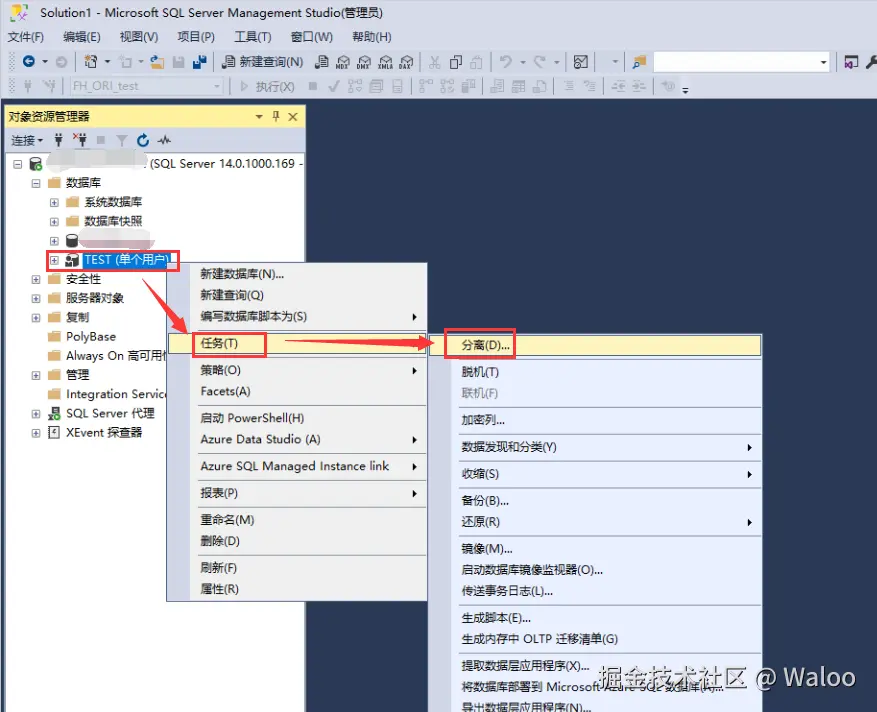Screen dimensions: 877x712
Task: Open the Object Explorer window options dropdown arrow
Action: (259, 116)
